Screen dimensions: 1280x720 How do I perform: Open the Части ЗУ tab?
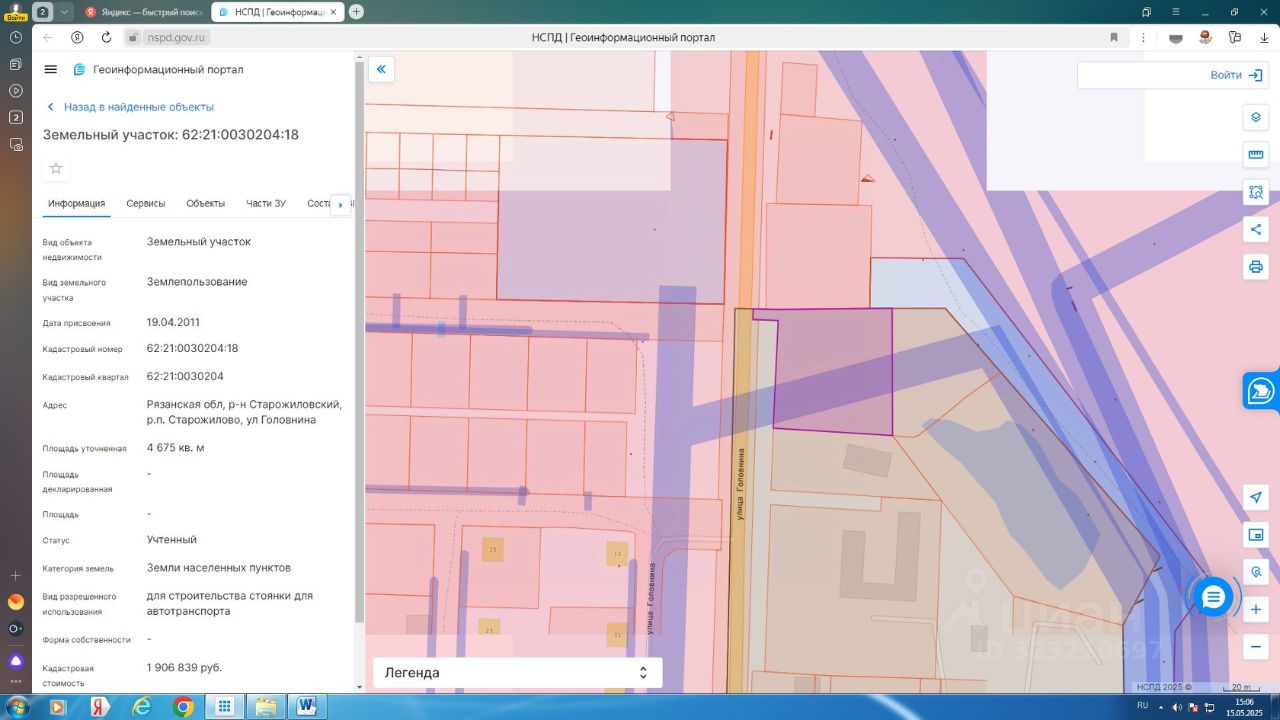(266, 204)
